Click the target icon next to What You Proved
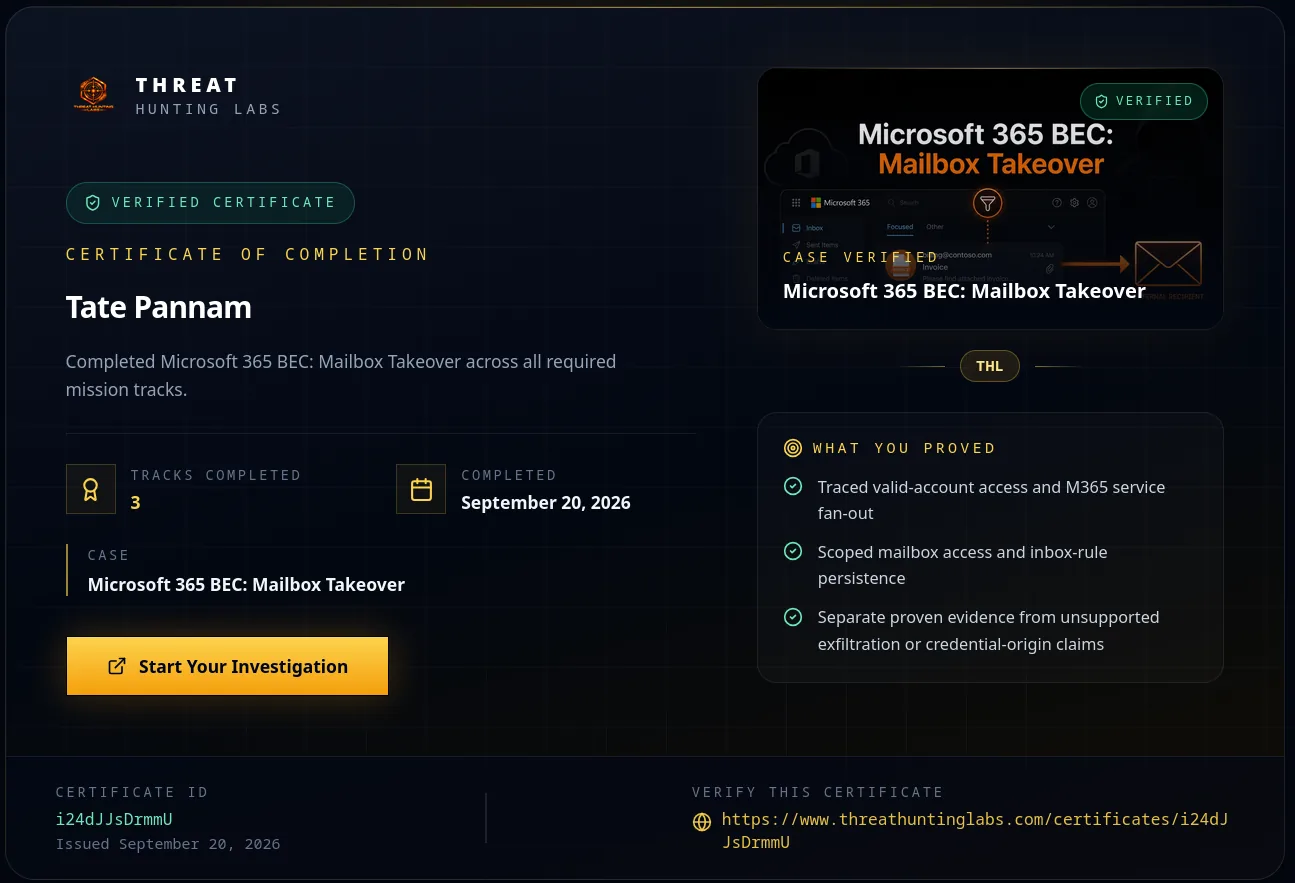Screen dimensions: 1295x883 [793, 448]
